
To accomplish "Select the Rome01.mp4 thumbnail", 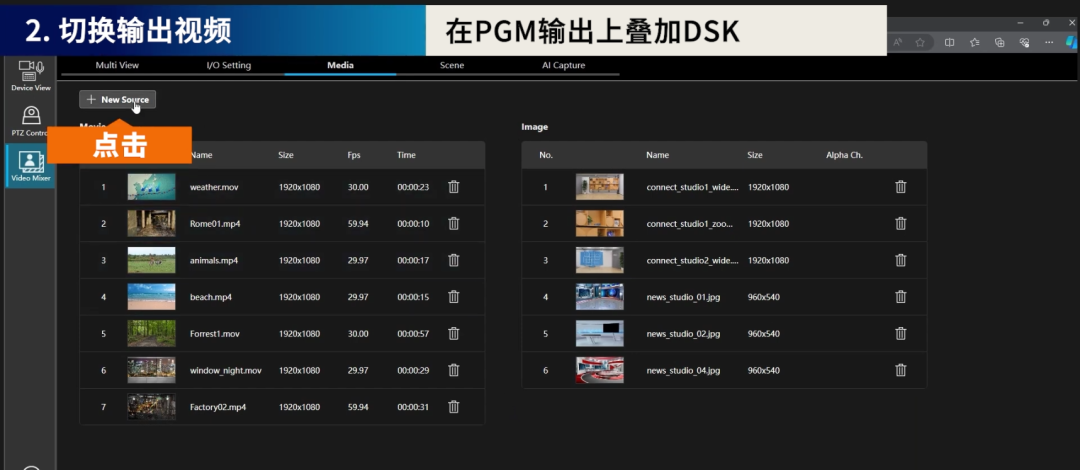I will tap(152, 223).
